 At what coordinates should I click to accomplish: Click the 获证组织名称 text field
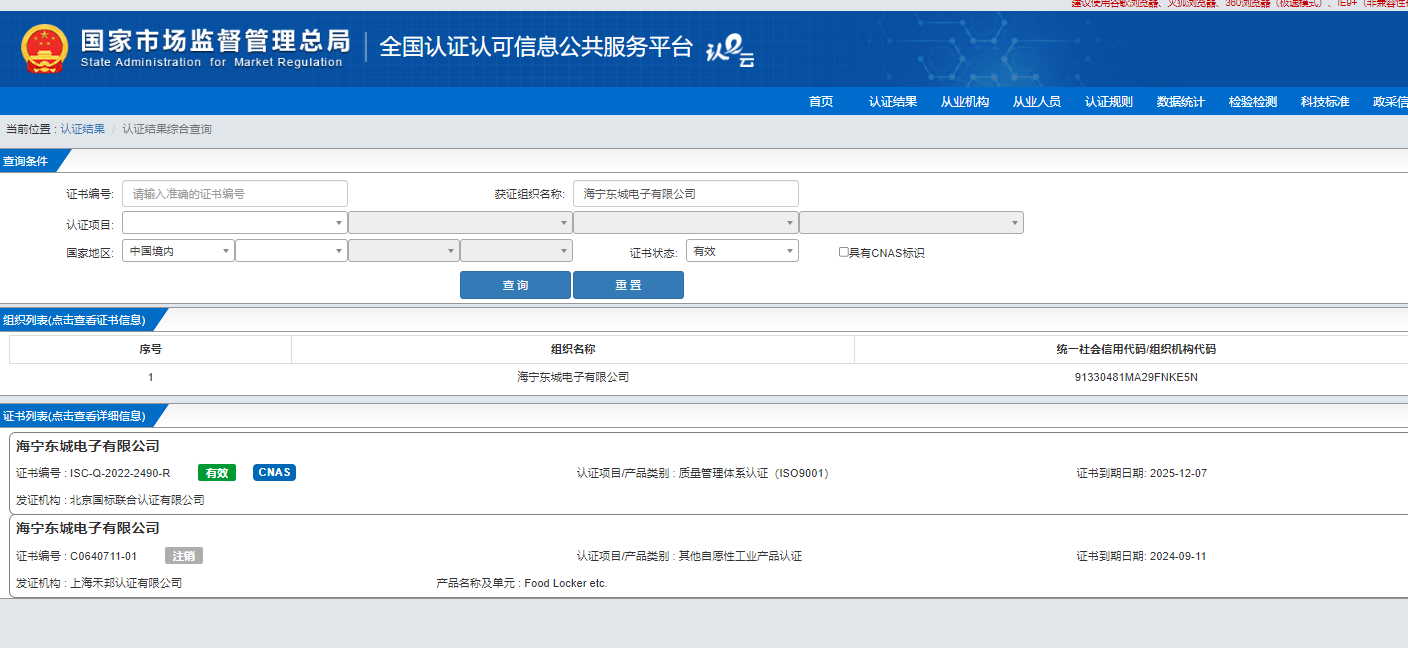(x=685, y=194)
